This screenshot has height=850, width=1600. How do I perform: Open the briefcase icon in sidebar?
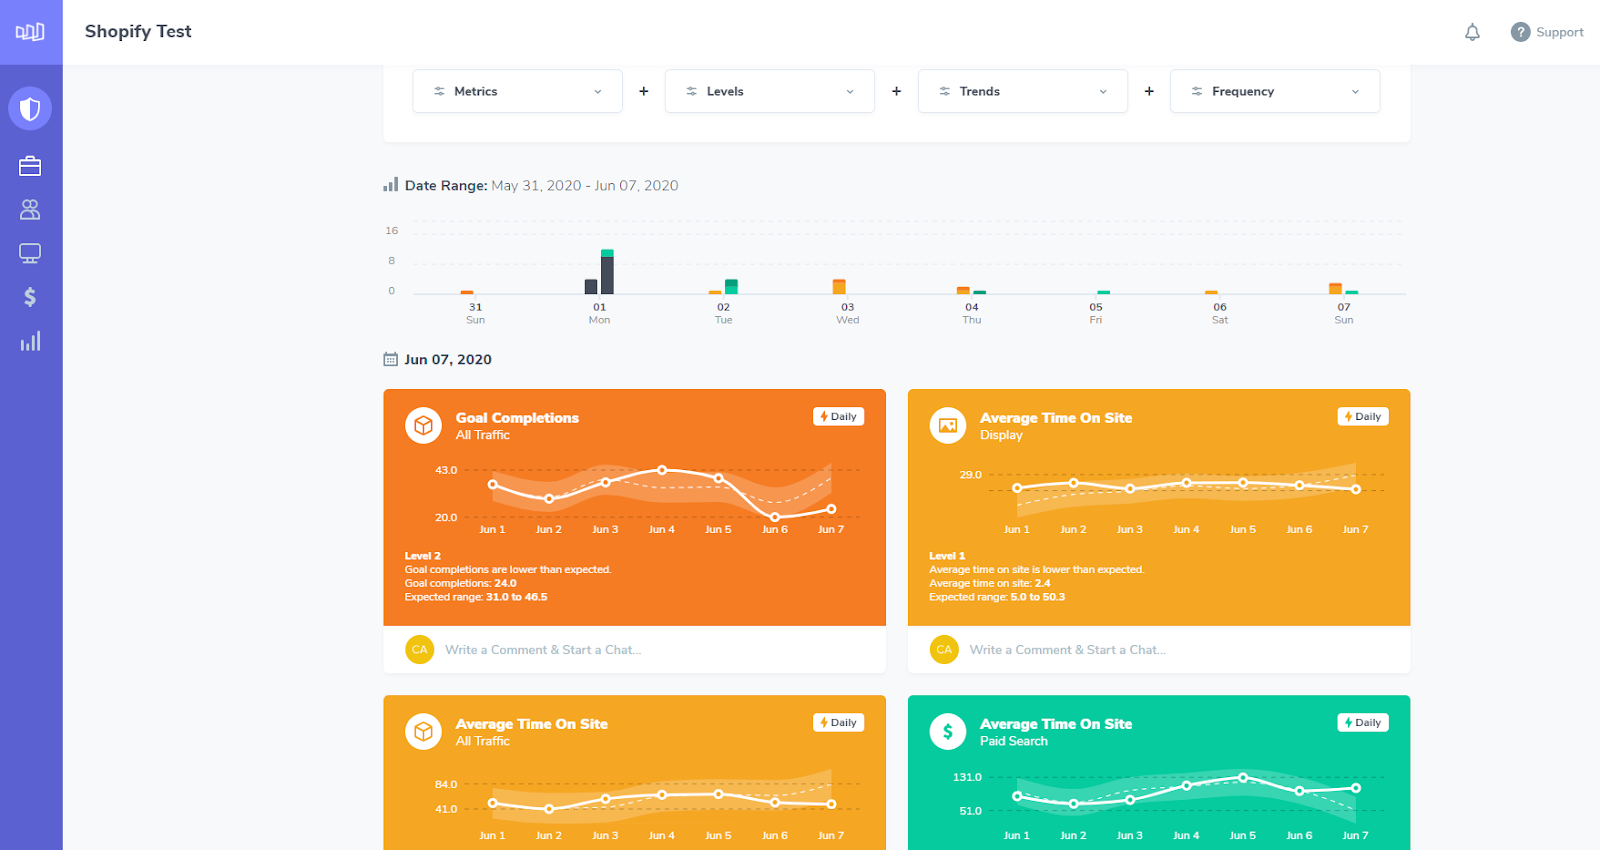coord(30,166)
